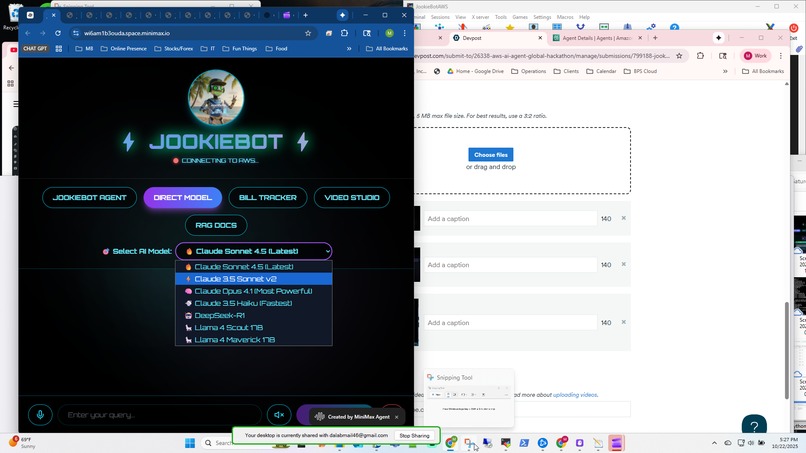Open Tools menu in JookieBotAWS window

point(501,17)
